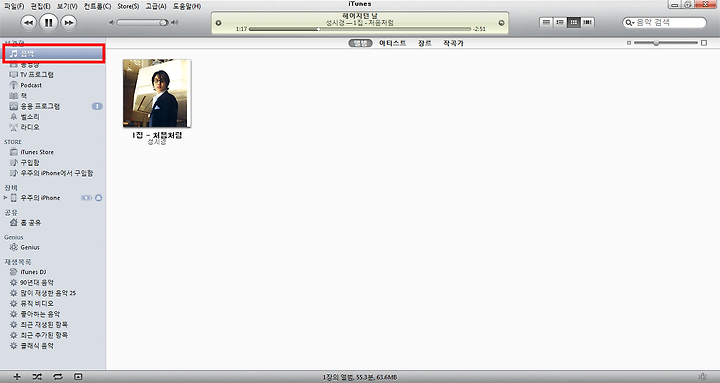Open the 라디오 radio section
Screen dimensions: 720x383
click(54, 127)
